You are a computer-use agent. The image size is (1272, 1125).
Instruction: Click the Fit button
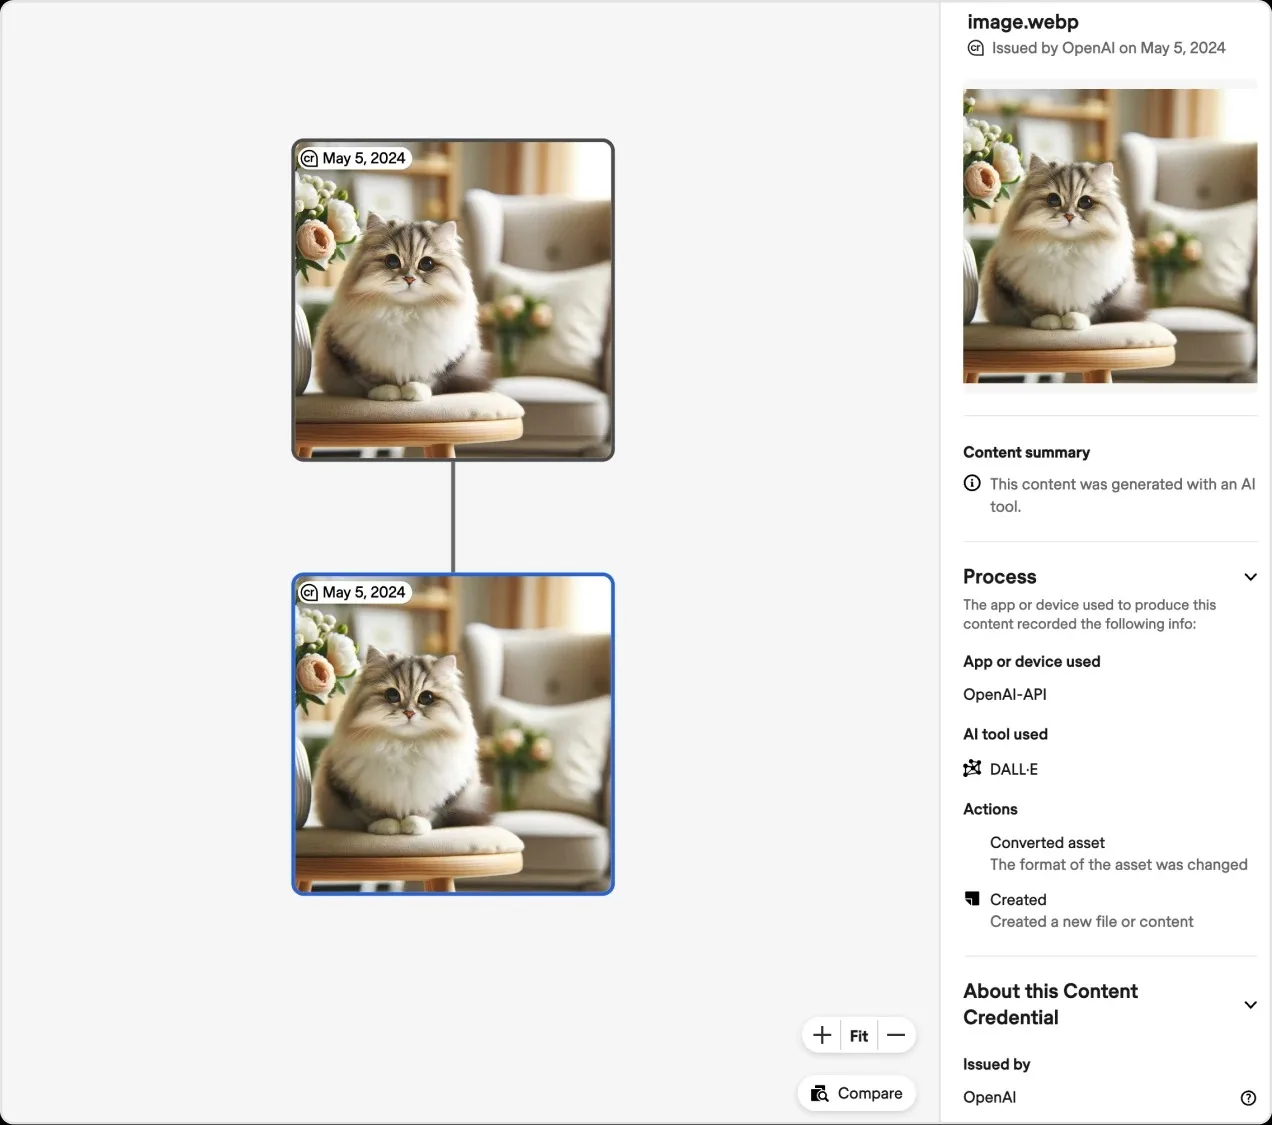coord(858,1035)
